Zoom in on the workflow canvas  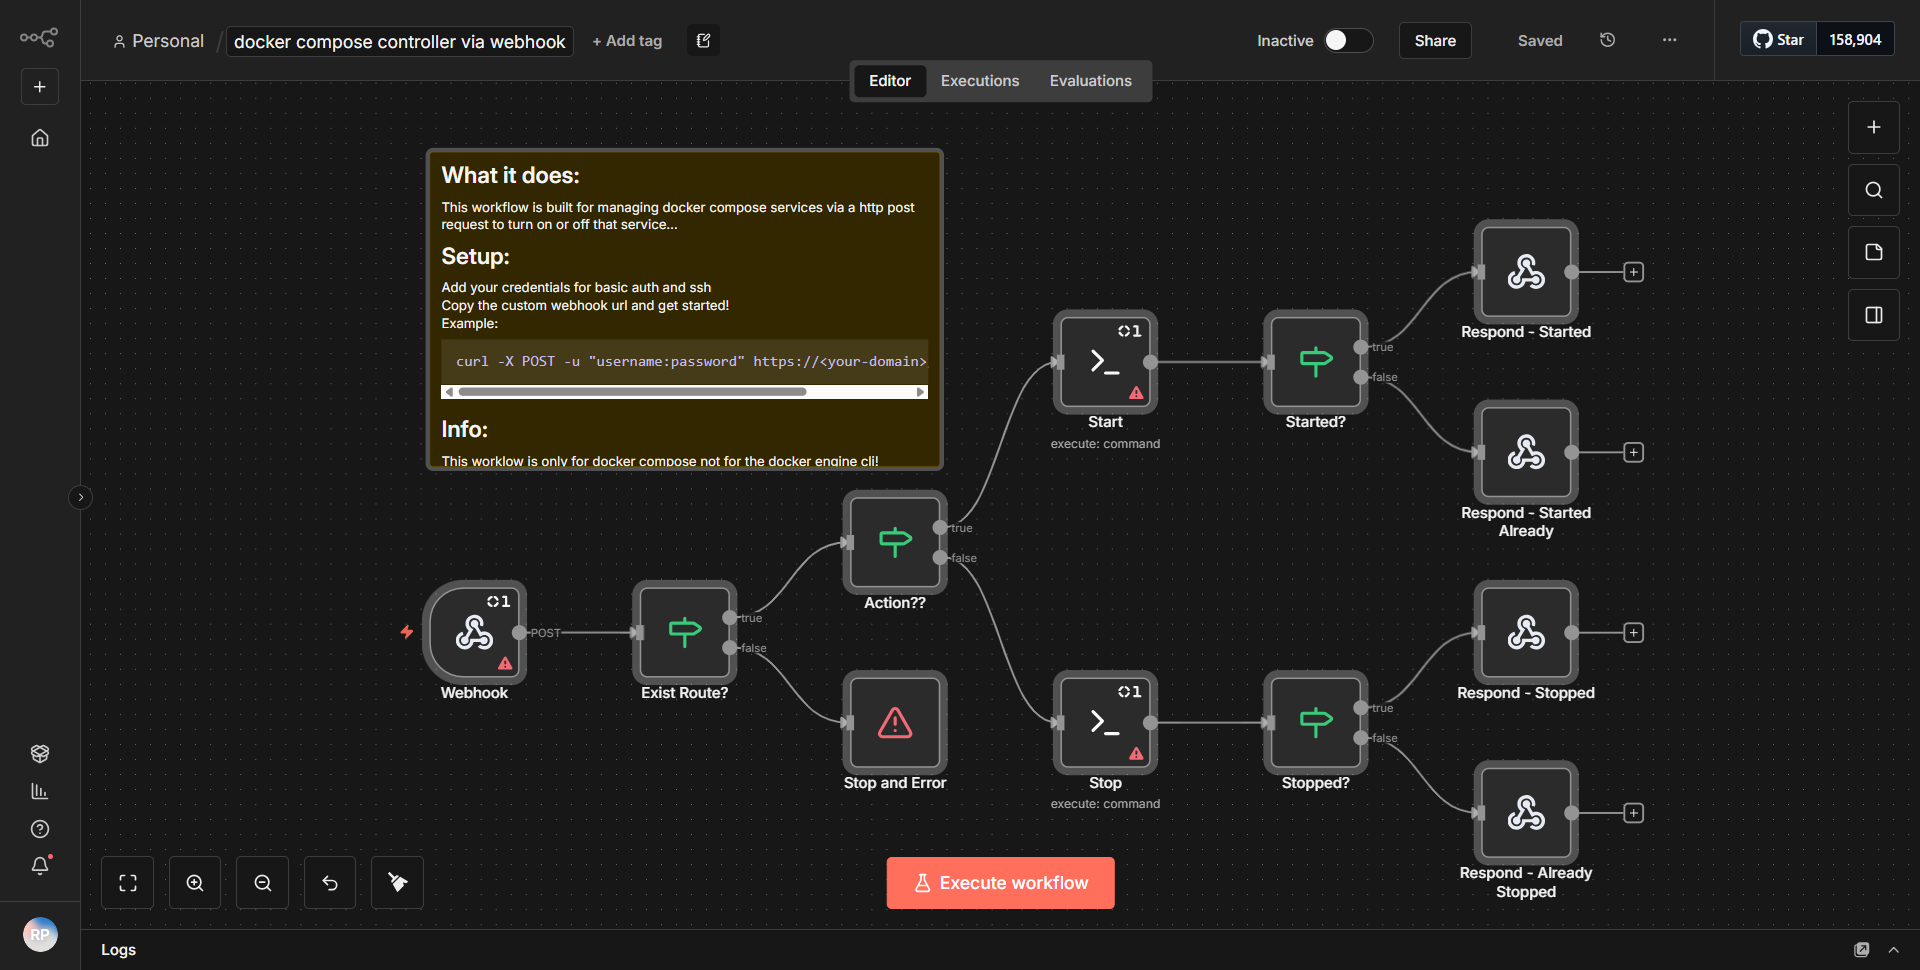[x=194, y=882]
